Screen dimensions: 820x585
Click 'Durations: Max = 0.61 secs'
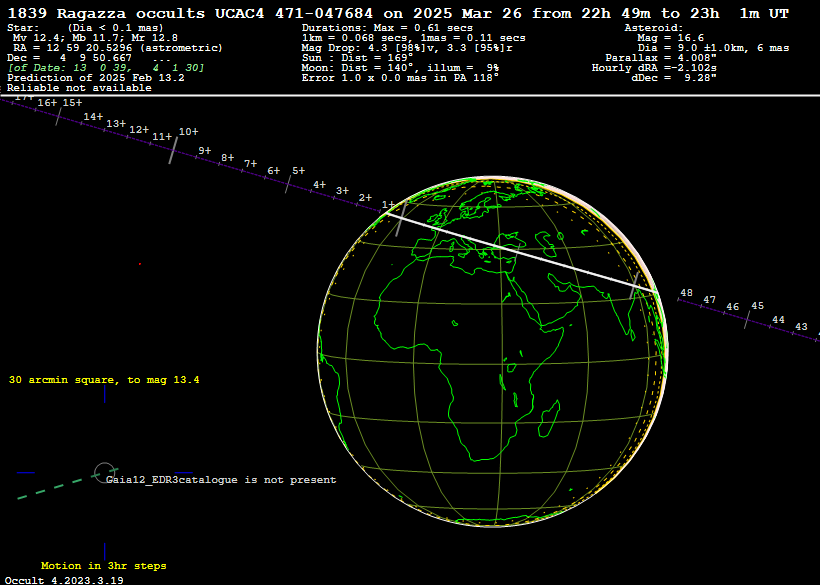387,28
